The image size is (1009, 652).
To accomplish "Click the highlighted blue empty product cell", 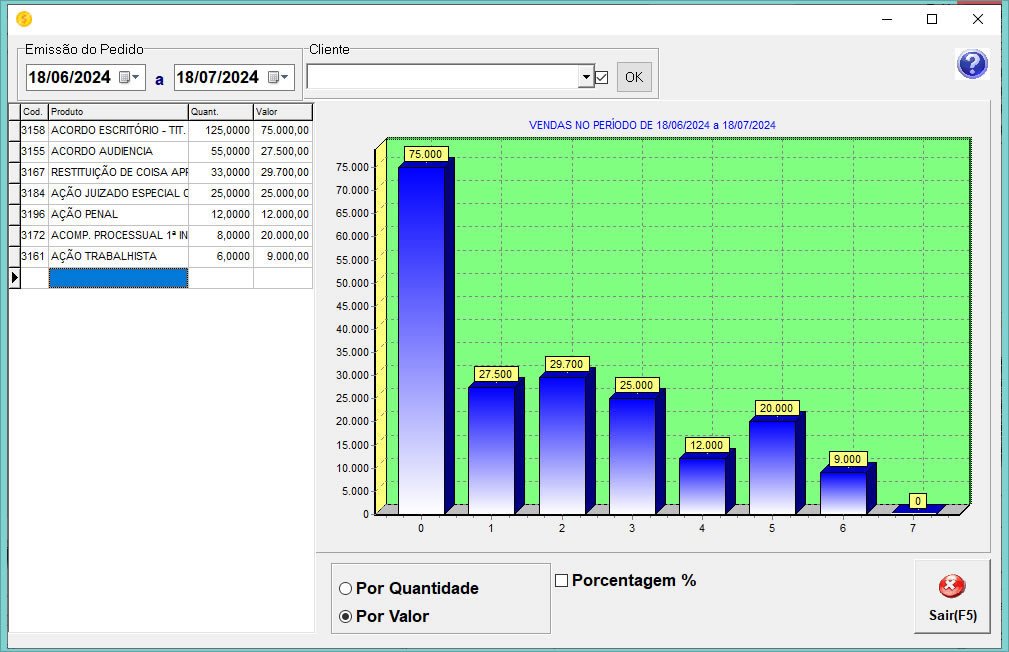I will point(118,278).
